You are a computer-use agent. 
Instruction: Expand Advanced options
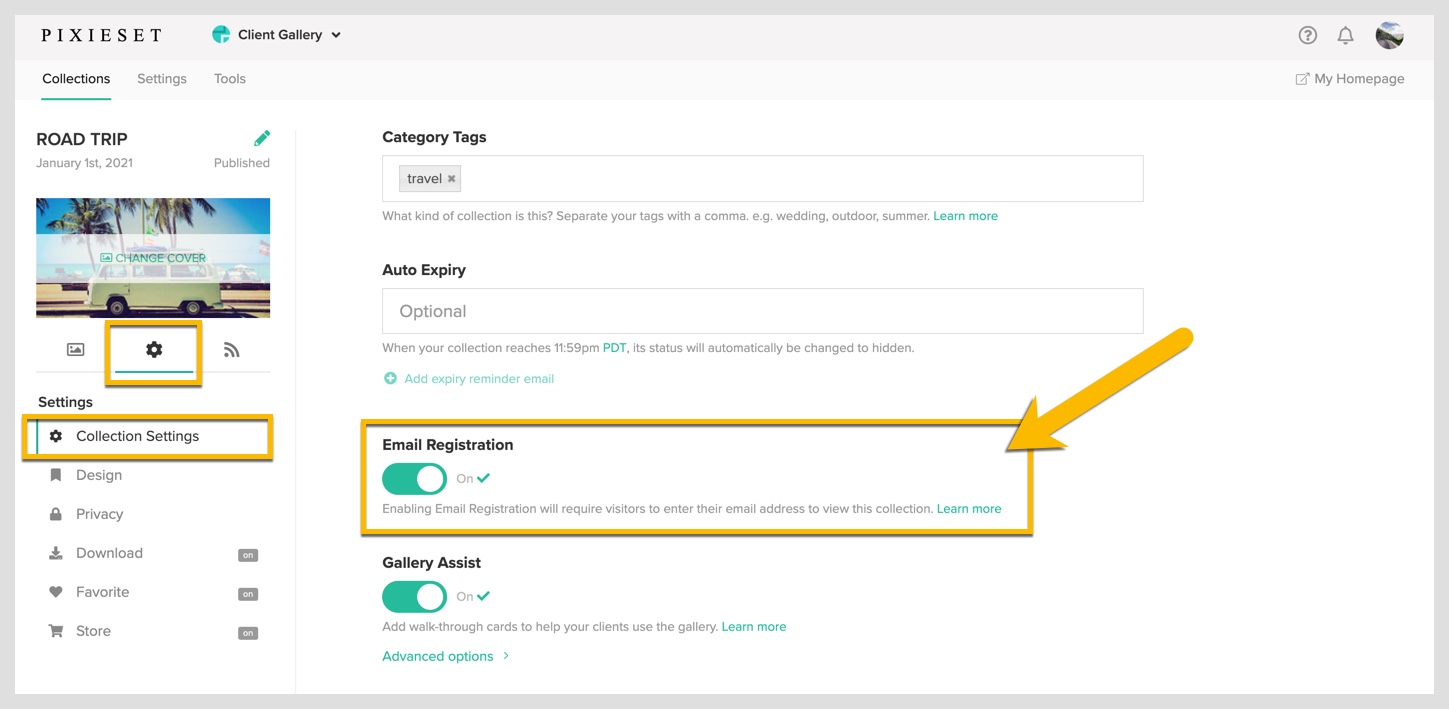pyautogui.click(x=446, y=656)
